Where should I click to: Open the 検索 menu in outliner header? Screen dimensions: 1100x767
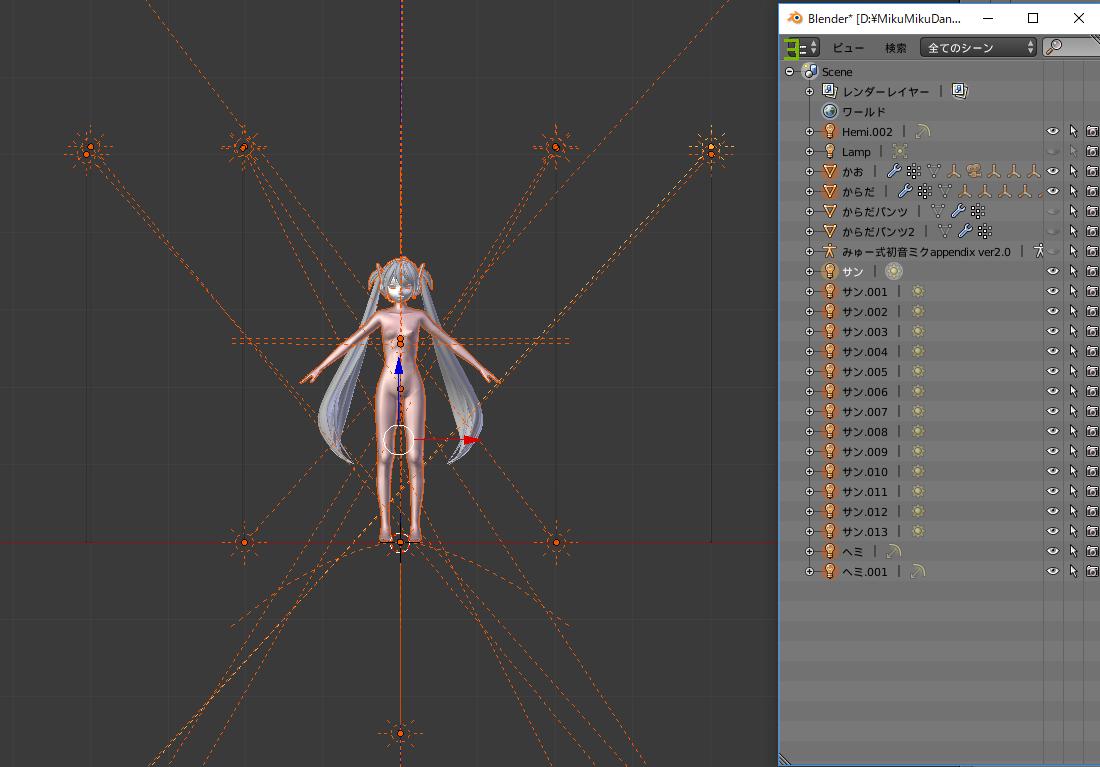[895, 48]
